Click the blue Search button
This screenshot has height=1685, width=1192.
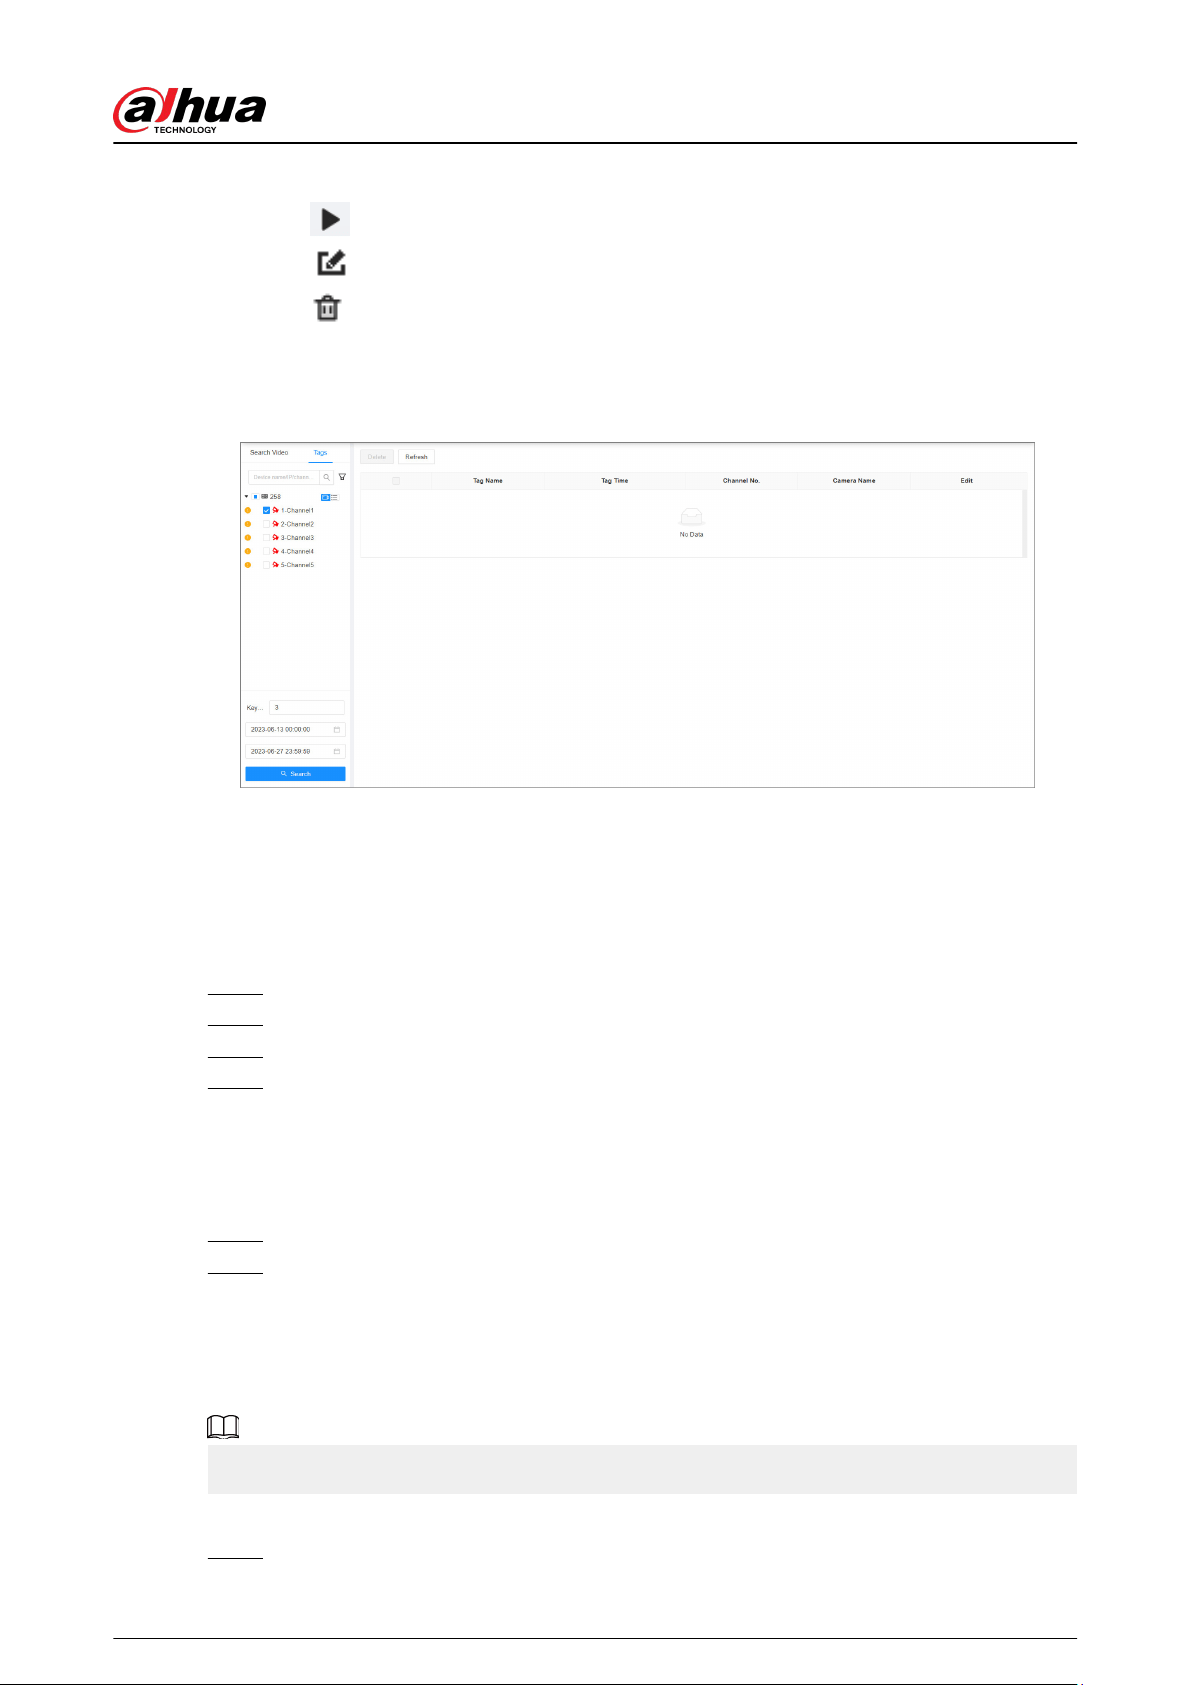coord(295,774)
